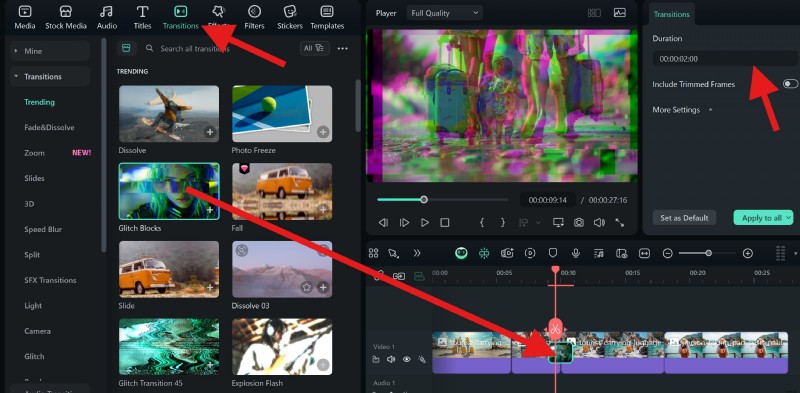The image size is (800, 393).
Task: Open the display settings monitor icon
Action: point(558,223)
